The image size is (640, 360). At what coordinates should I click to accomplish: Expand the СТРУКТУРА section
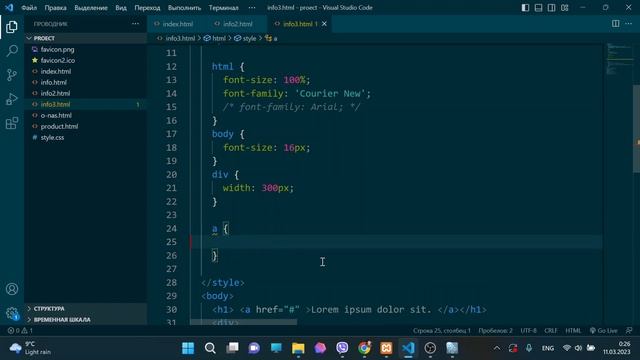(85, 309)
